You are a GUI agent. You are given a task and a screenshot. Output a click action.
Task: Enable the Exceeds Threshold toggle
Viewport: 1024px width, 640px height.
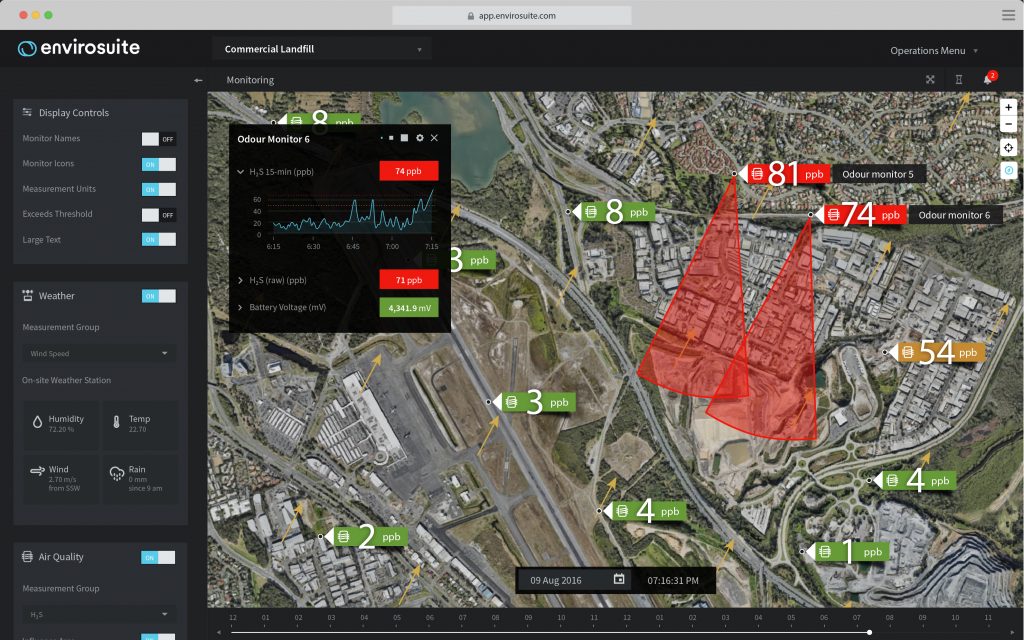coord(159,214)
